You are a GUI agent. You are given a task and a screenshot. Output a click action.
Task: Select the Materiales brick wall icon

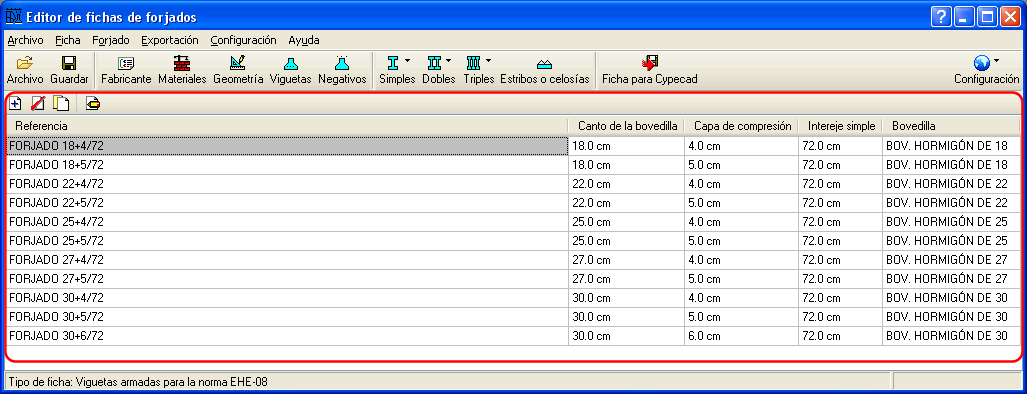(181, 63)
